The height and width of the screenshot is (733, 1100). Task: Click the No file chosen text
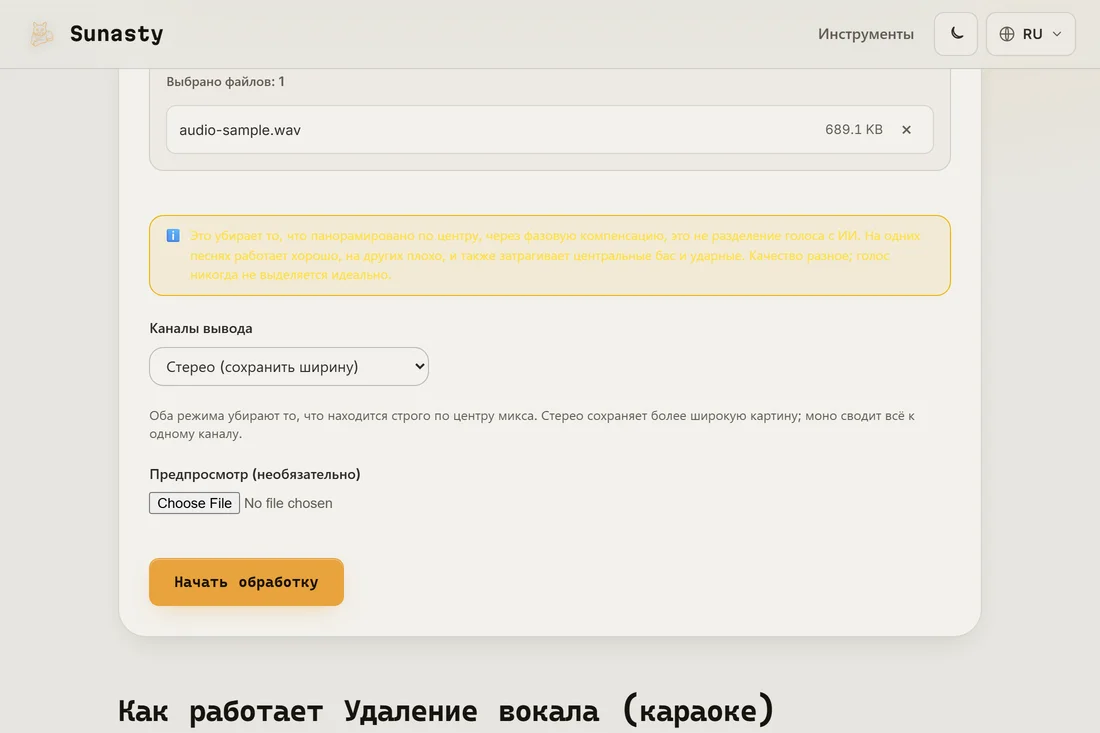click(x=288, y=503)
